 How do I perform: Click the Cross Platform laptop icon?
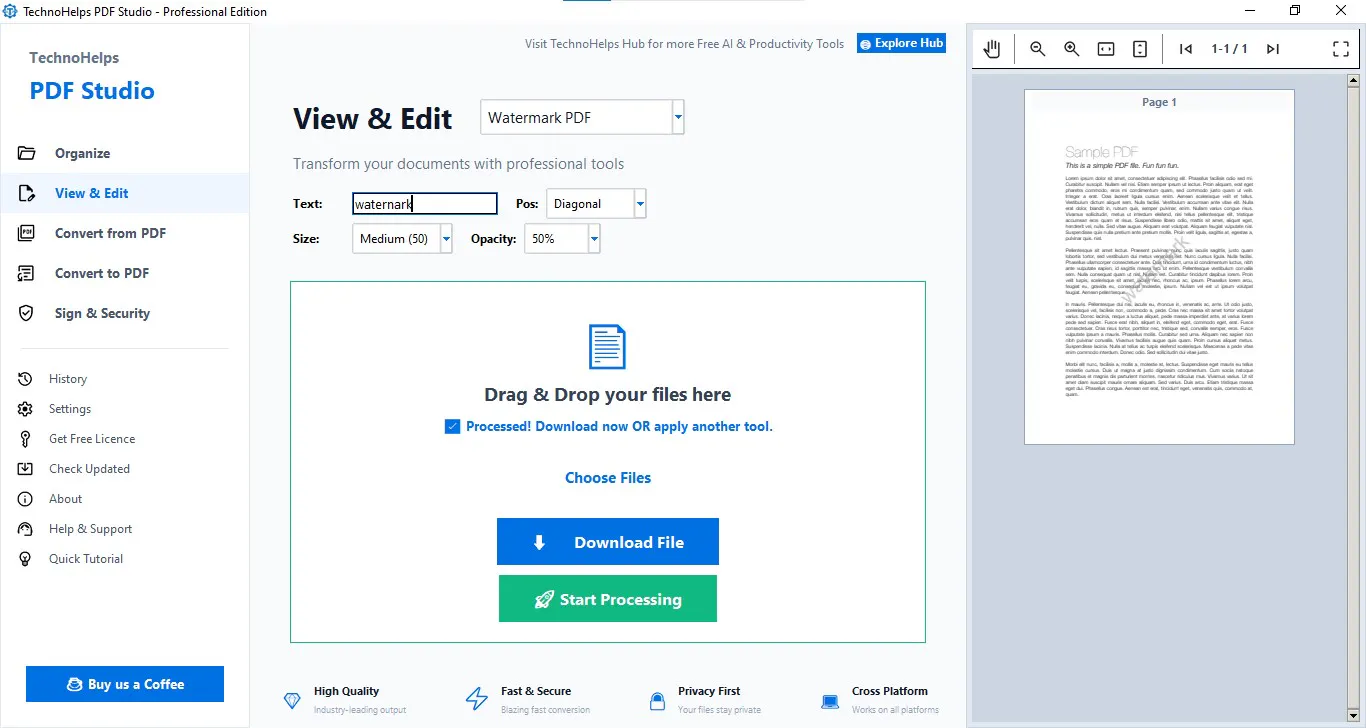(x=830, y=701)
